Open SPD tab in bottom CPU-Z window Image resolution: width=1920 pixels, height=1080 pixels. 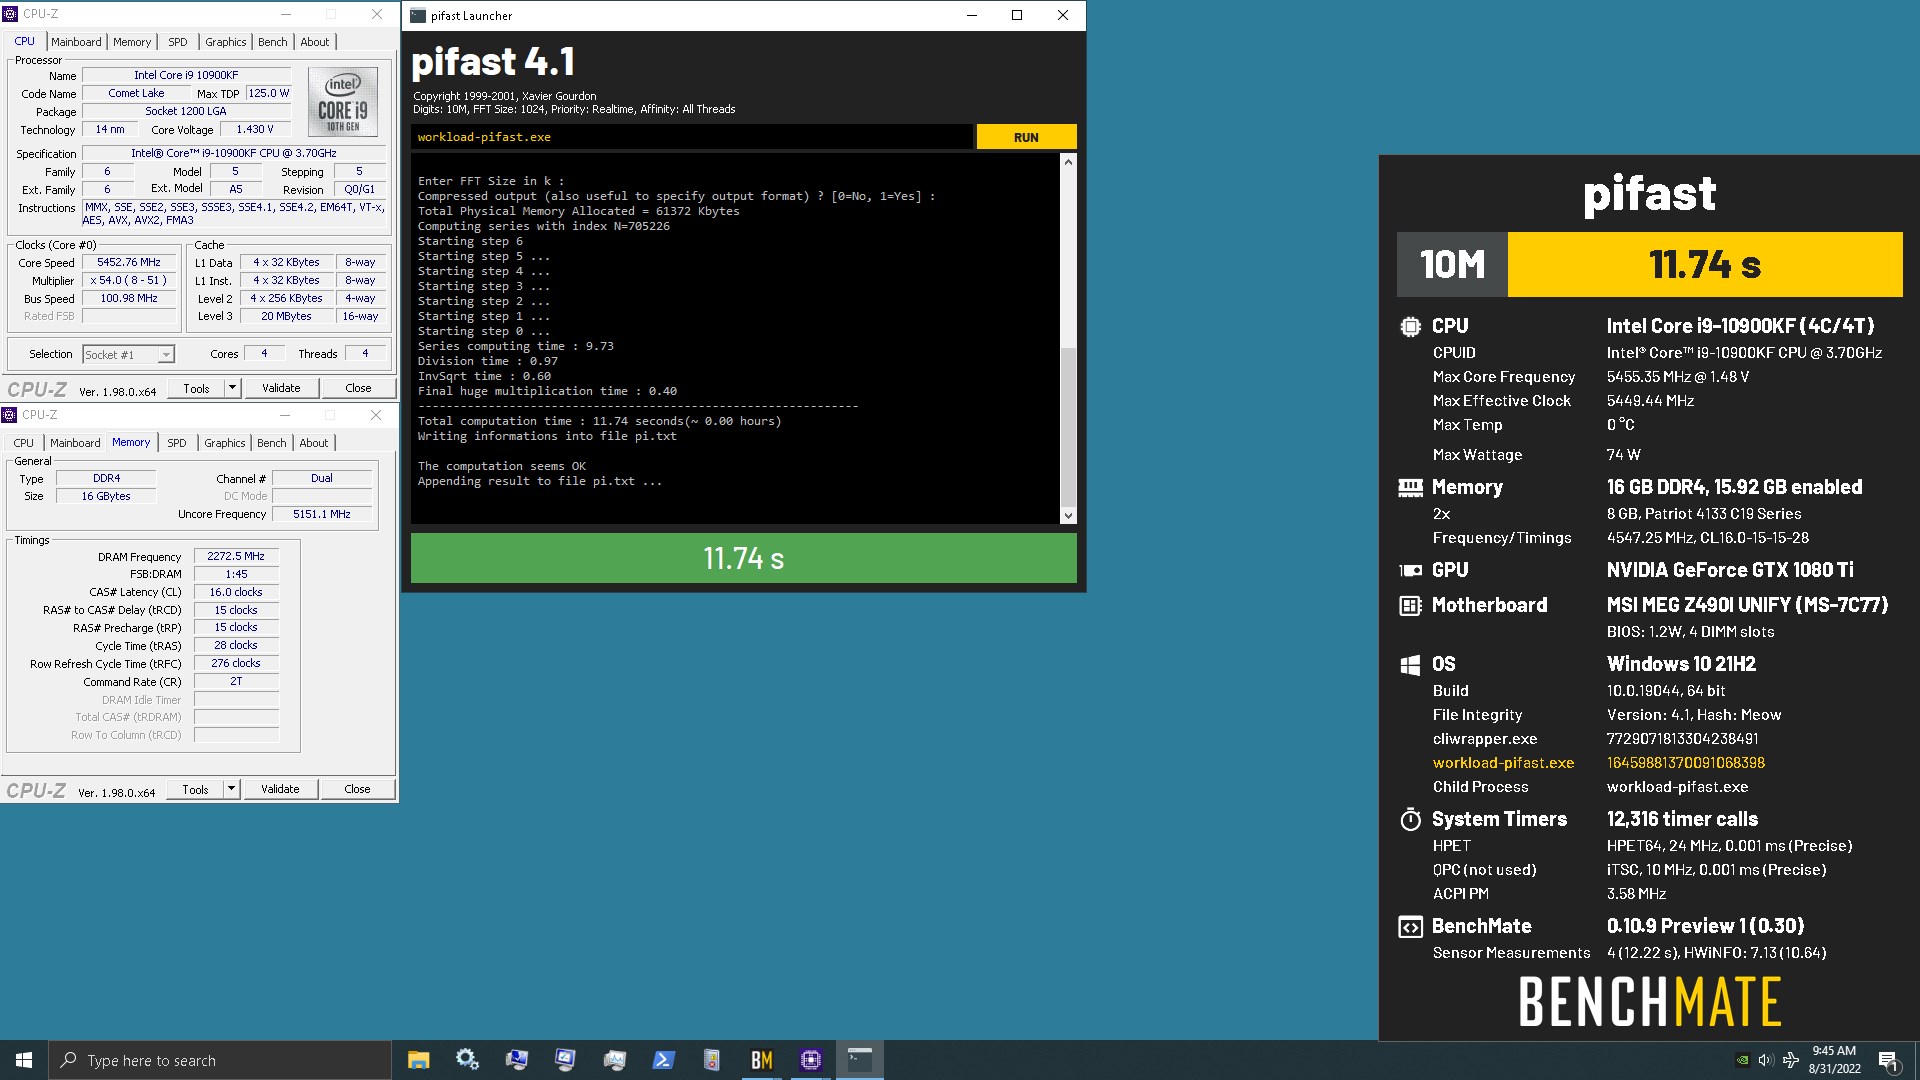177,443
